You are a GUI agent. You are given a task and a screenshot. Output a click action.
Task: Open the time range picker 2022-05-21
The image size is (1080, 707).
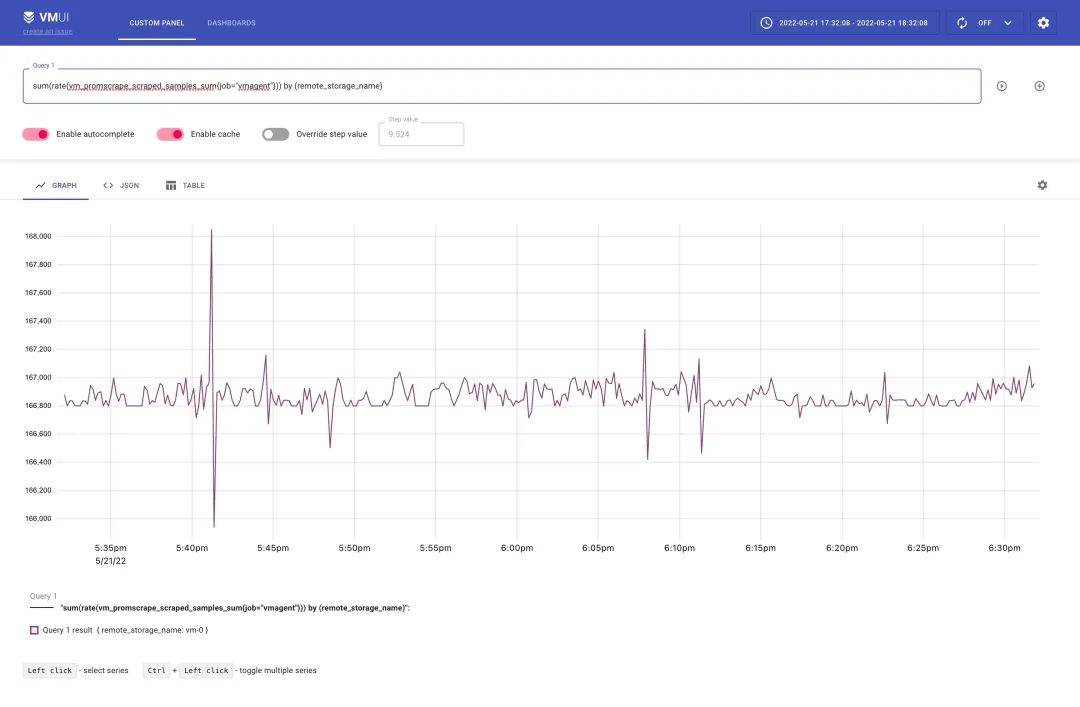(x=845, y=23)
